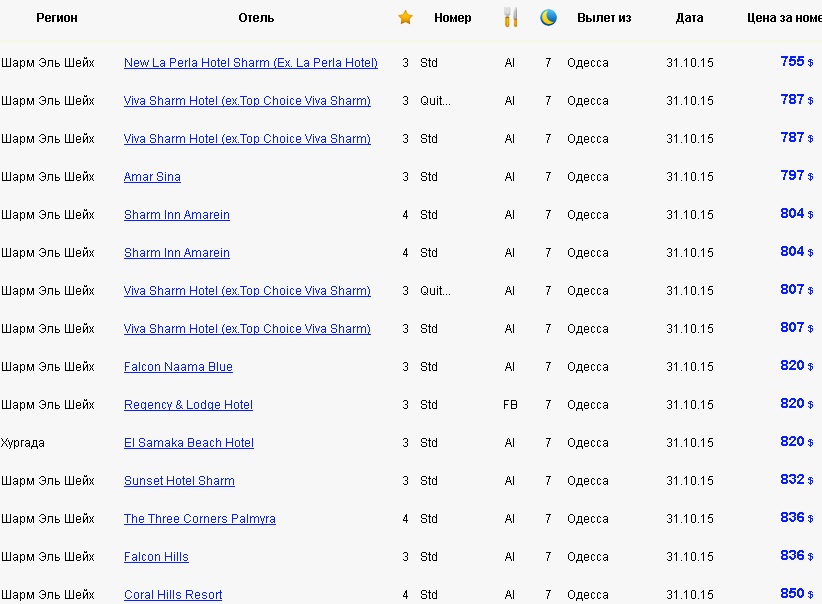Open The Three Corners Palmyra link
The image size is (822, 604).
[x=200, y=519]
